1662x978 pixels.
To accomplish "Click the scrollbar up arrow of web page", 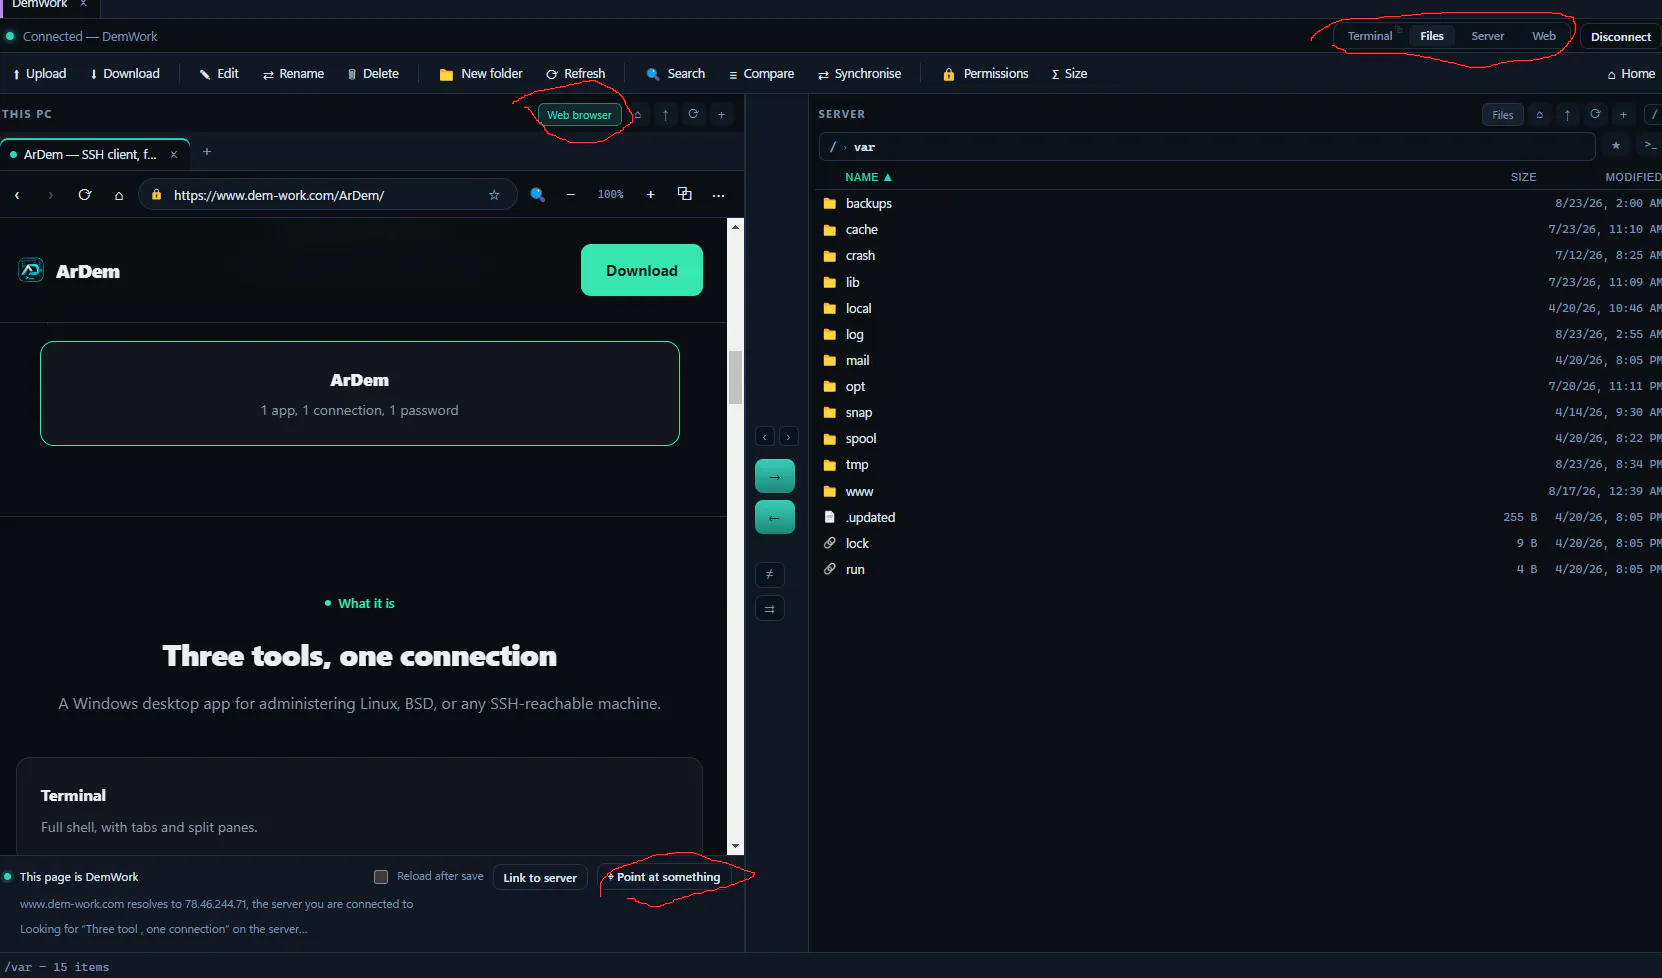I will (735, 227).
